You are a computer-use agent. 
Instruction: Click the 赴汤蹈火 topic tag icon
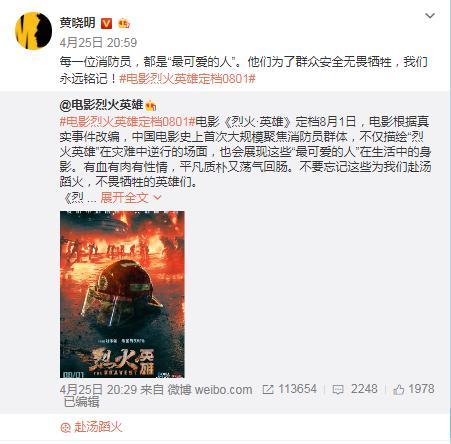65,428
